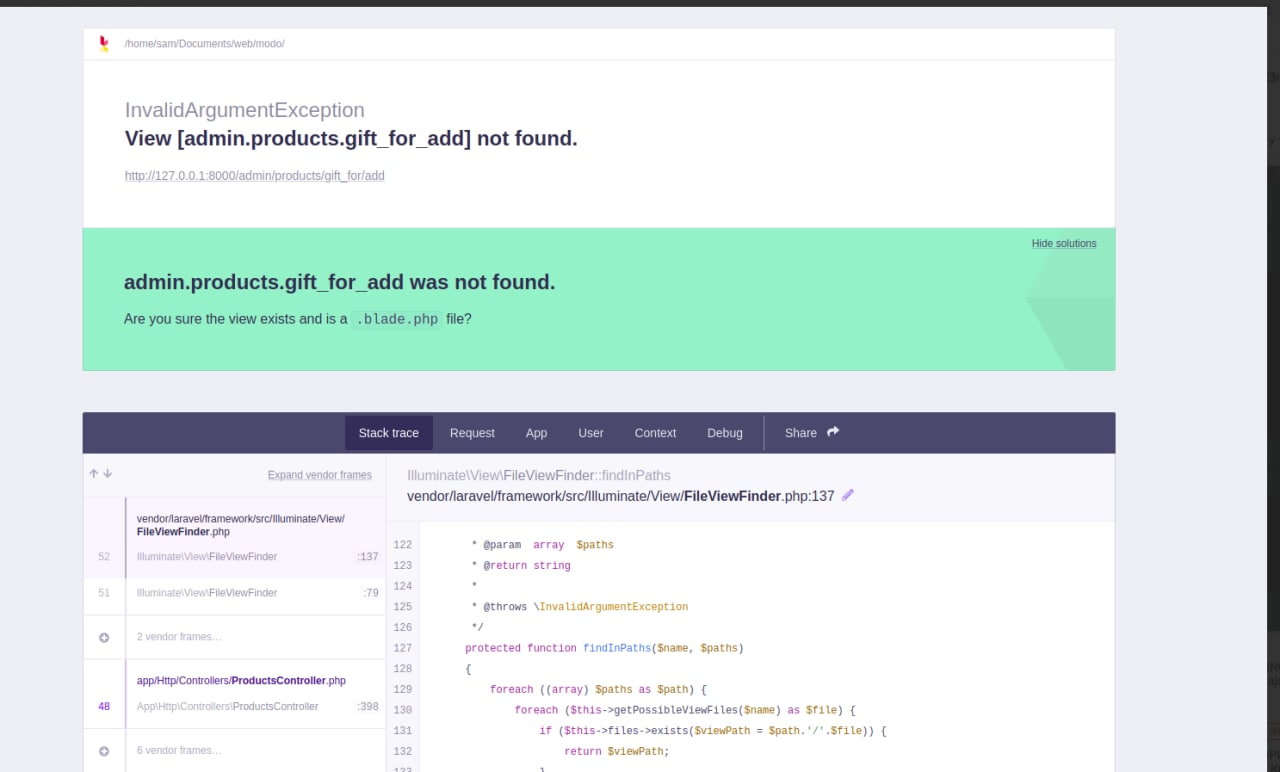
Task: Open the User tab
Action: click(591, 433)
